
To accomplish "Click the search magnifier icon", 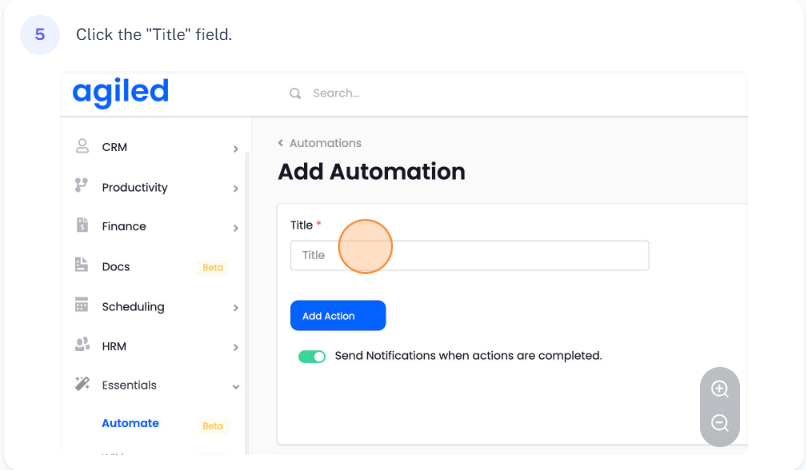I will 295,93.
